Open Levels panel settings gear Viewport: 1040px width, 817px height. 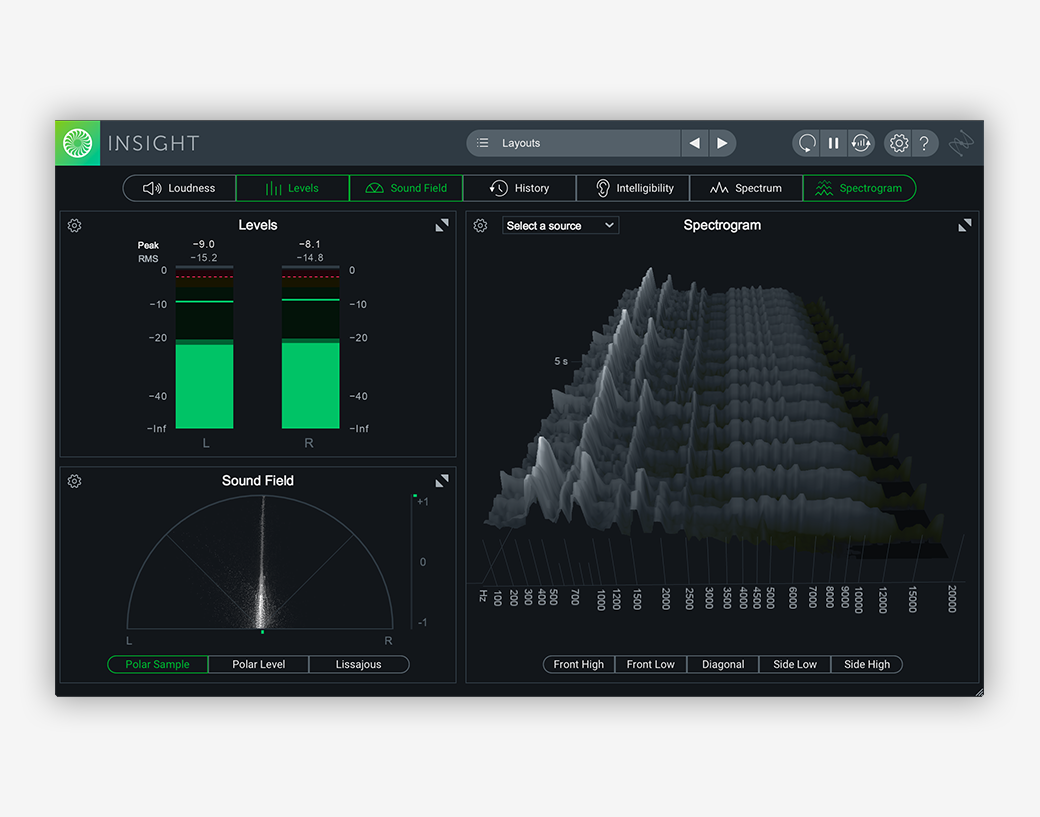point(74,225)
